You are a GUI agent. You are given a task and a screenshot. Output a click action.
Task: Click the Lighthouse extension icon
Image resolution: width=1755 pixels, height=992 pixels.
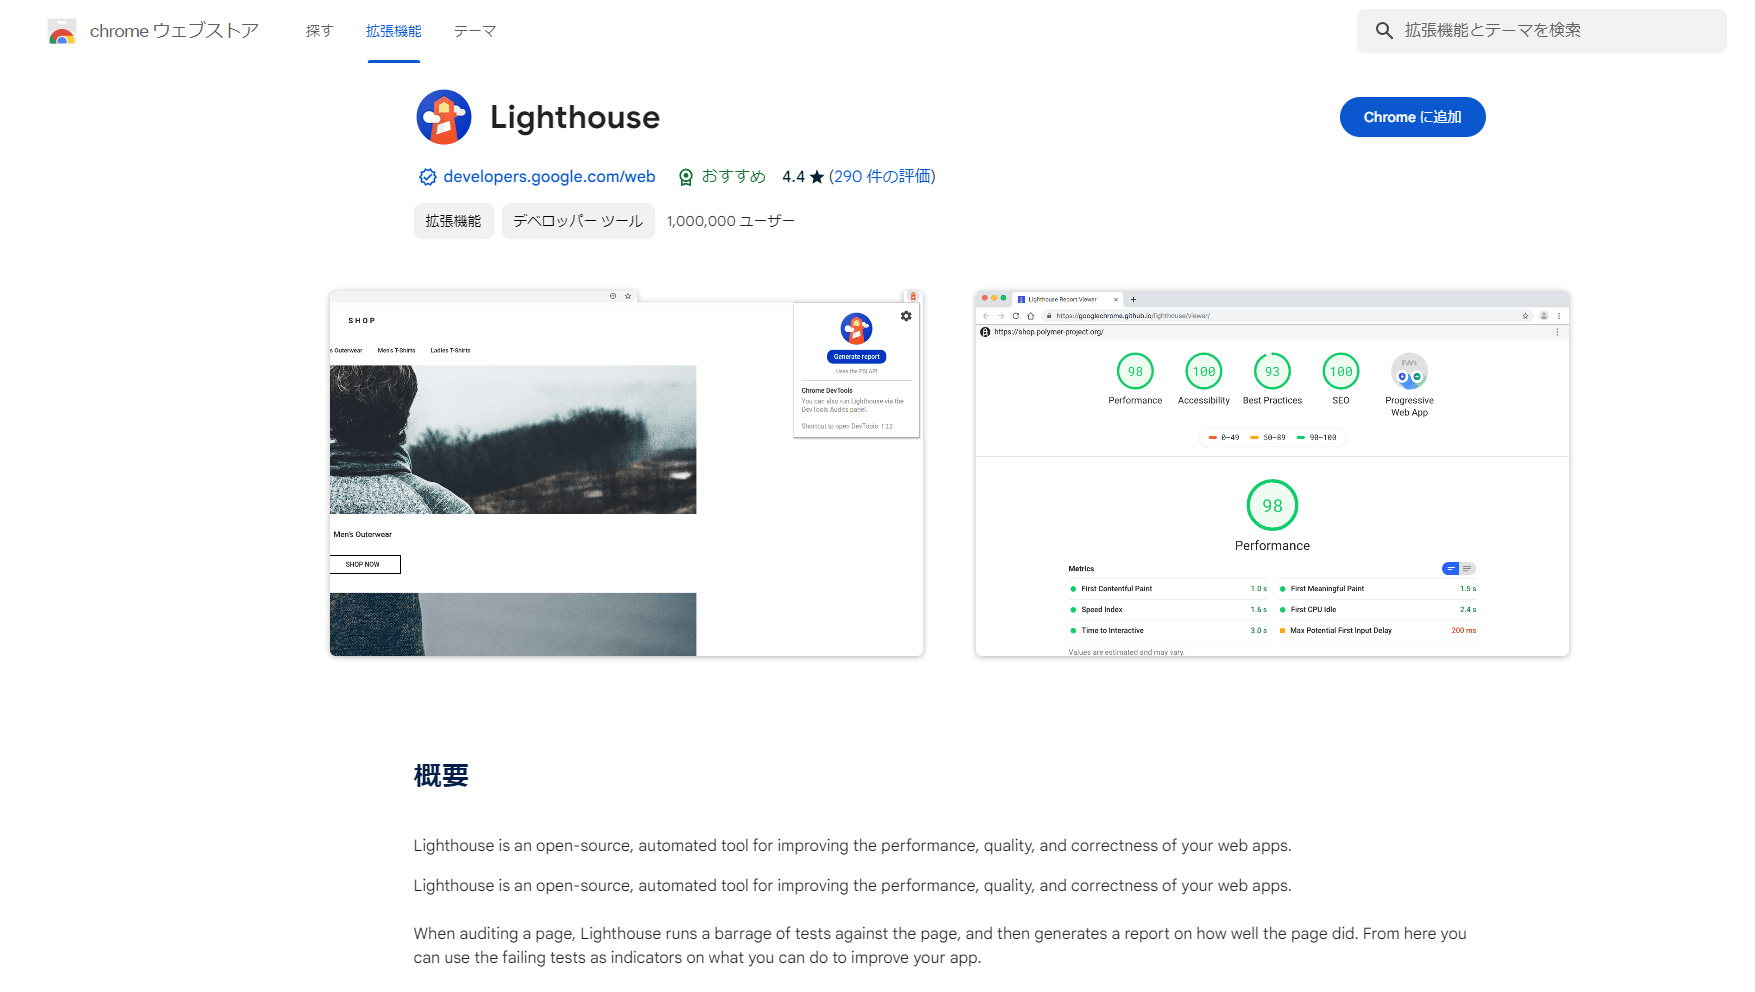[444, 117]
